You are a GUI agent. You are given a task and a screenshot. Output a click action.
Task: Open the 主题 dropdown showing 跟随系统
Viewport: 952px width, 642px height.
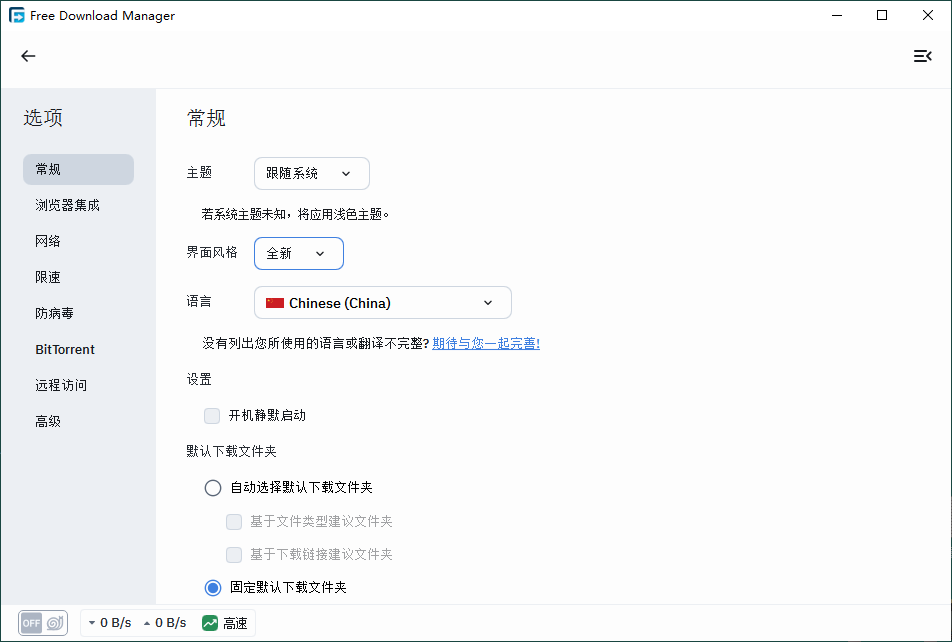311,173
